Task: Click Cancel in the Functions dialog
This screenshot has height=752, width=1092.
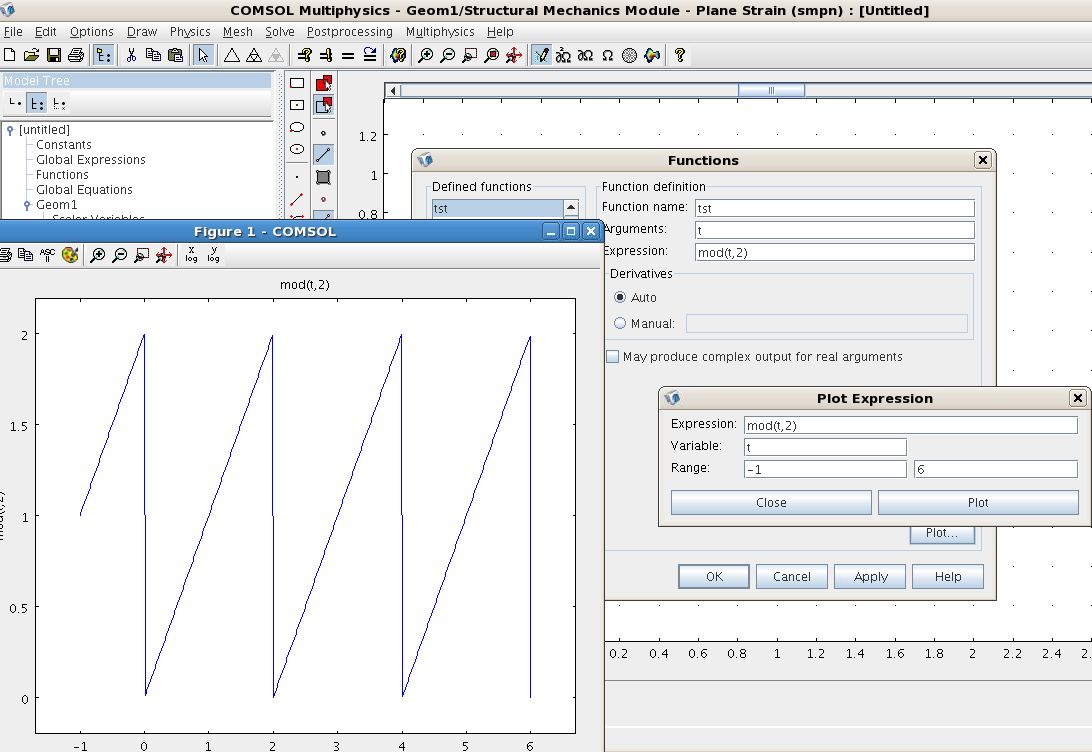Action: point(792,577)
